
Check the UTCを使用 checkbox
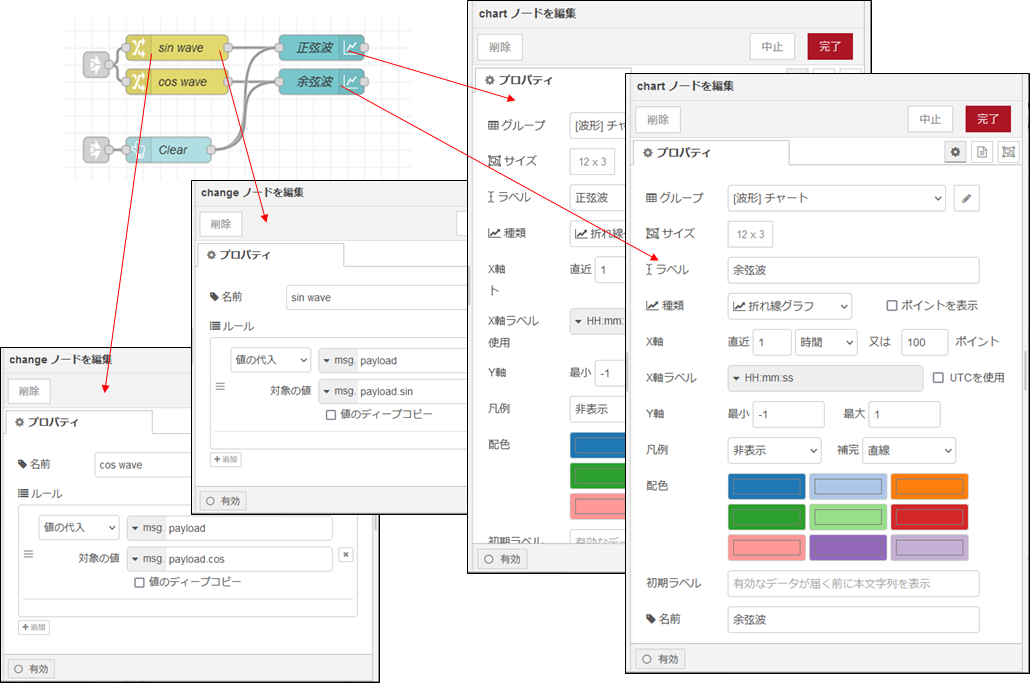pyautogui.click(x=938, y=378)
